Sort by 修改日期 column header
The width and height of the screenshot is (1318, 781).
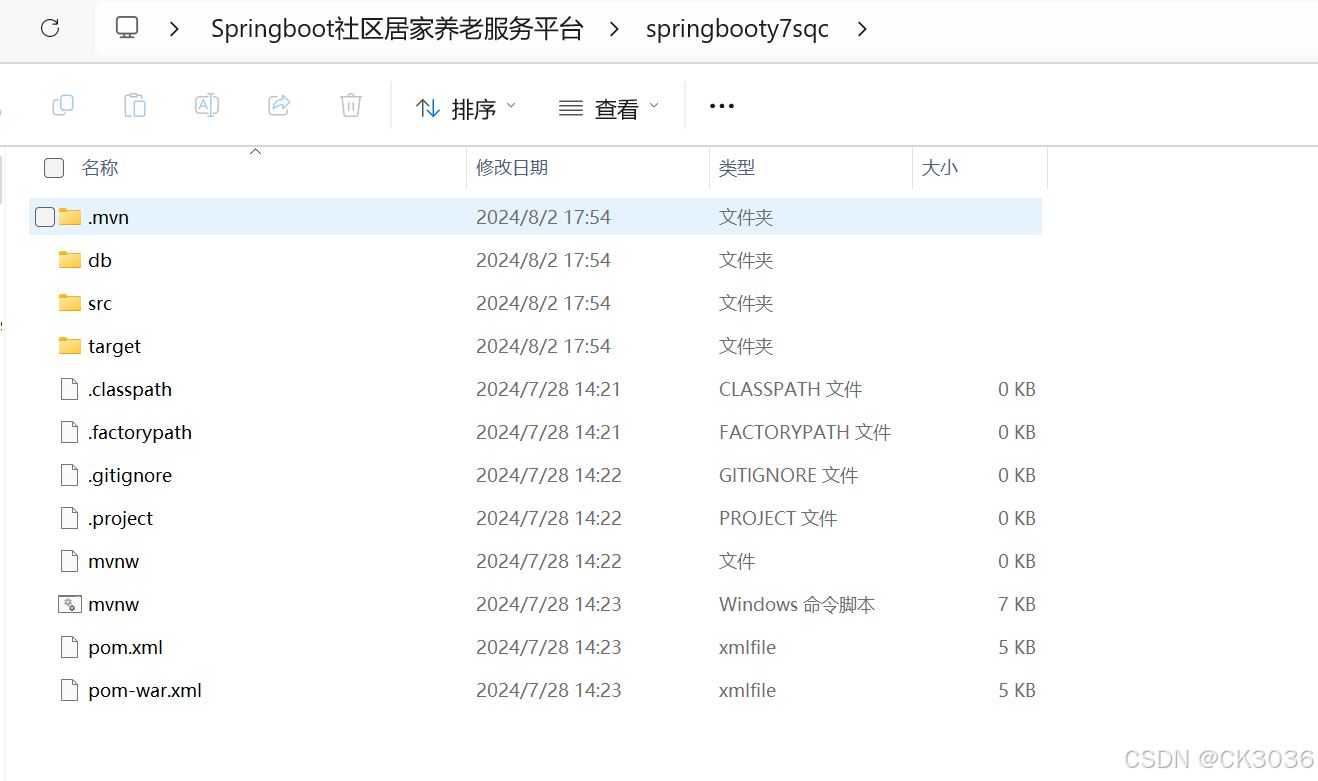512,168
